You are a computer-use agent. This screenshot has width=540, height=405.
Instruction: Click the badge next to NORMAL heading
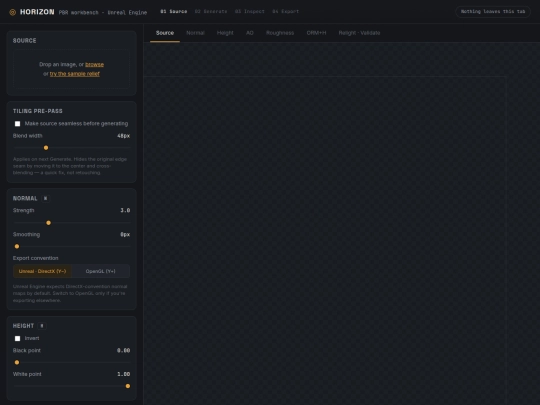pyautogui.click(x=45, y=198)
